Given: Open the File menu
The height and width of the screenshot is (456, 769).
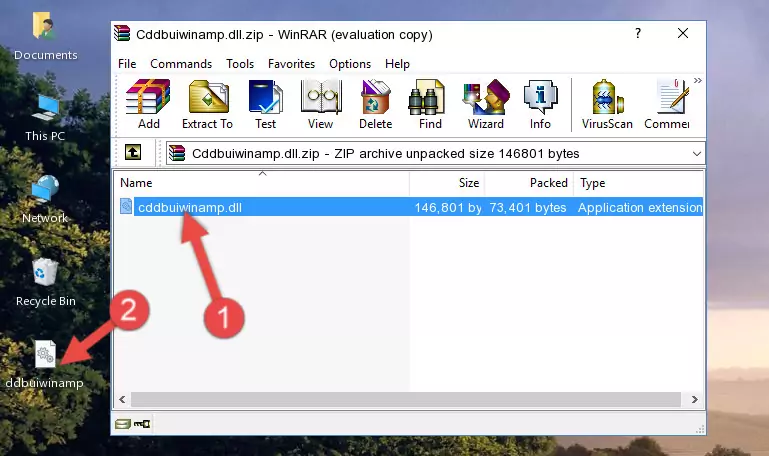Looking at the screenshot, I should click(x=127, y=64).
